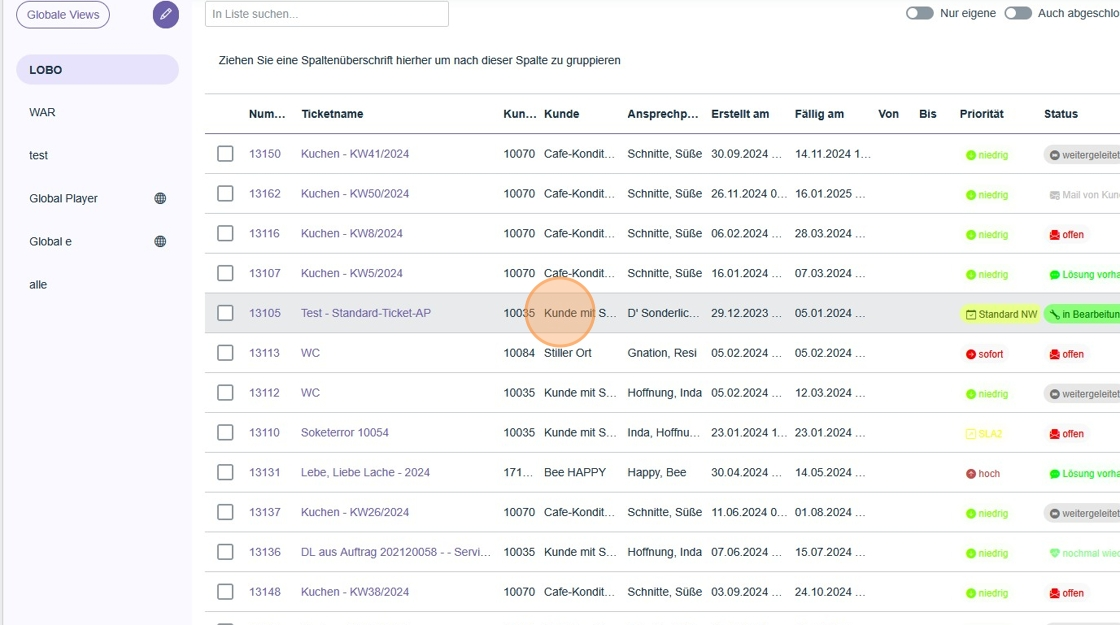Select the 'alle' view in the sidebar
Viewport: 1120px width, 625px height.
point(38,285)
